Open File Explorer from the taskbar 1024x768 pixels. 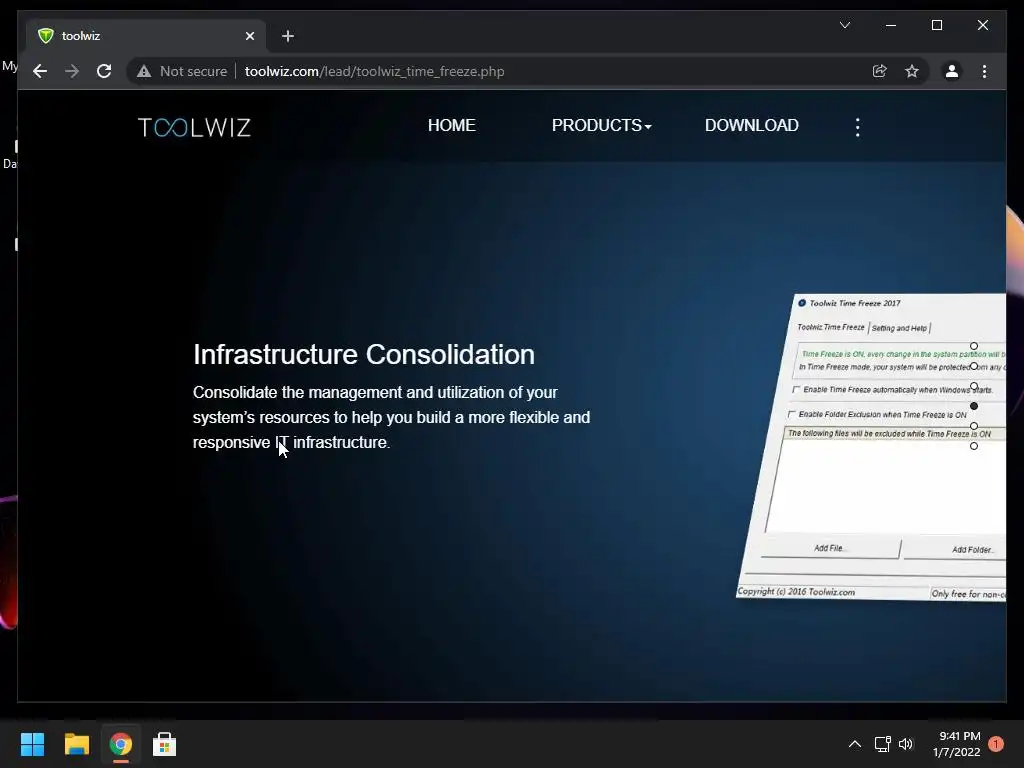click(x=76, y=744)
